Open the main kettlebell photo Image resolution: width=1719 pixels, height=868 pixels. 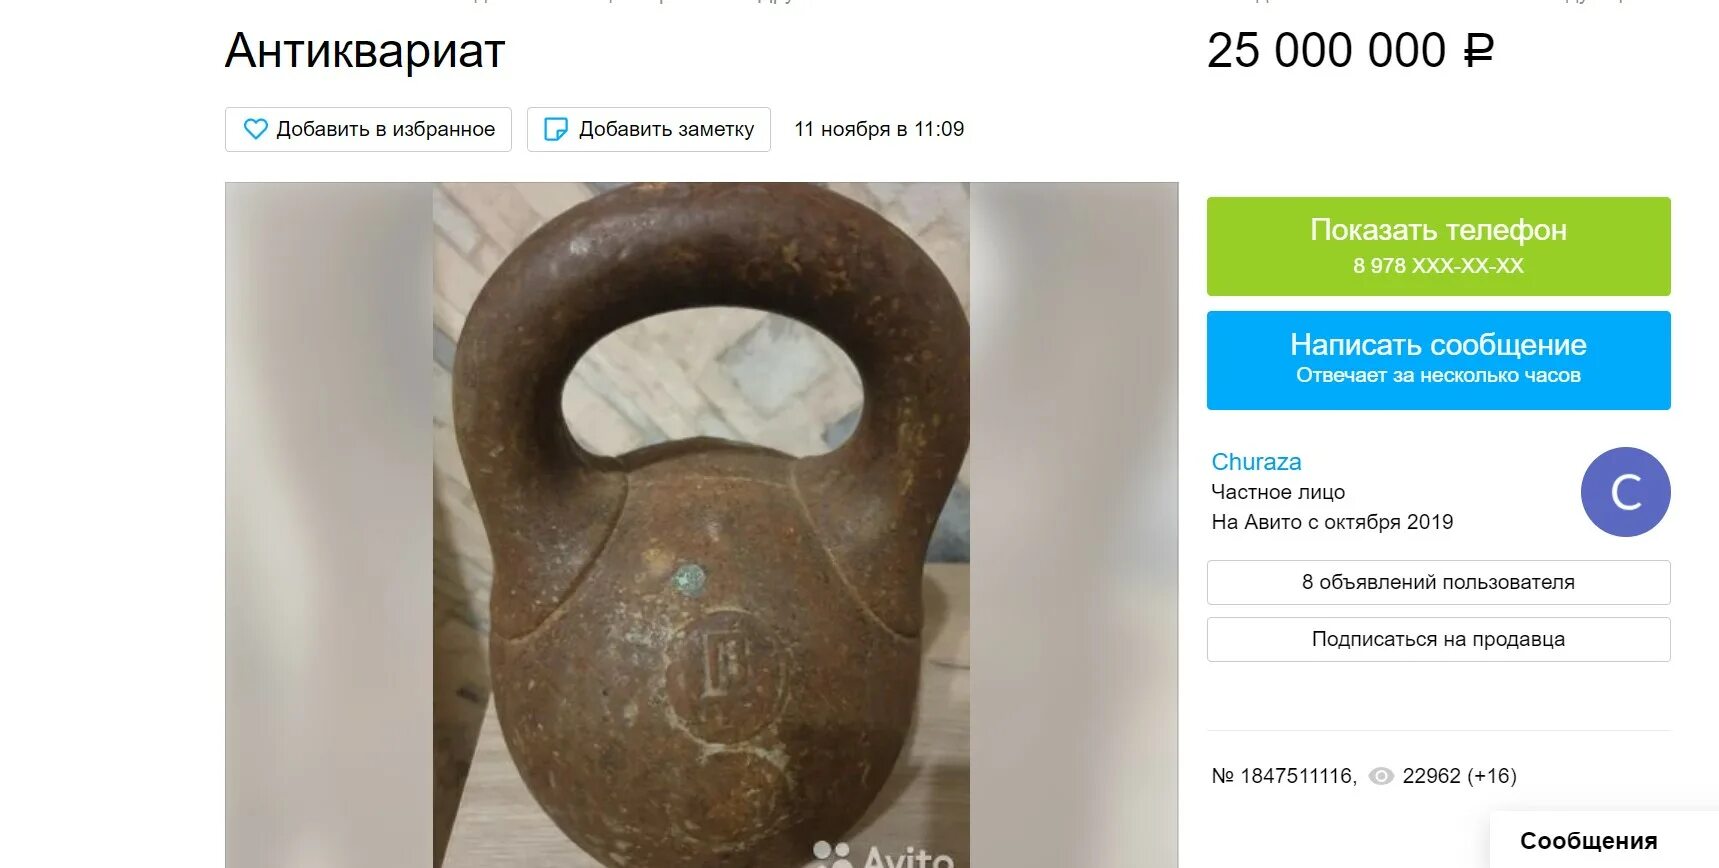pos(701,525)
